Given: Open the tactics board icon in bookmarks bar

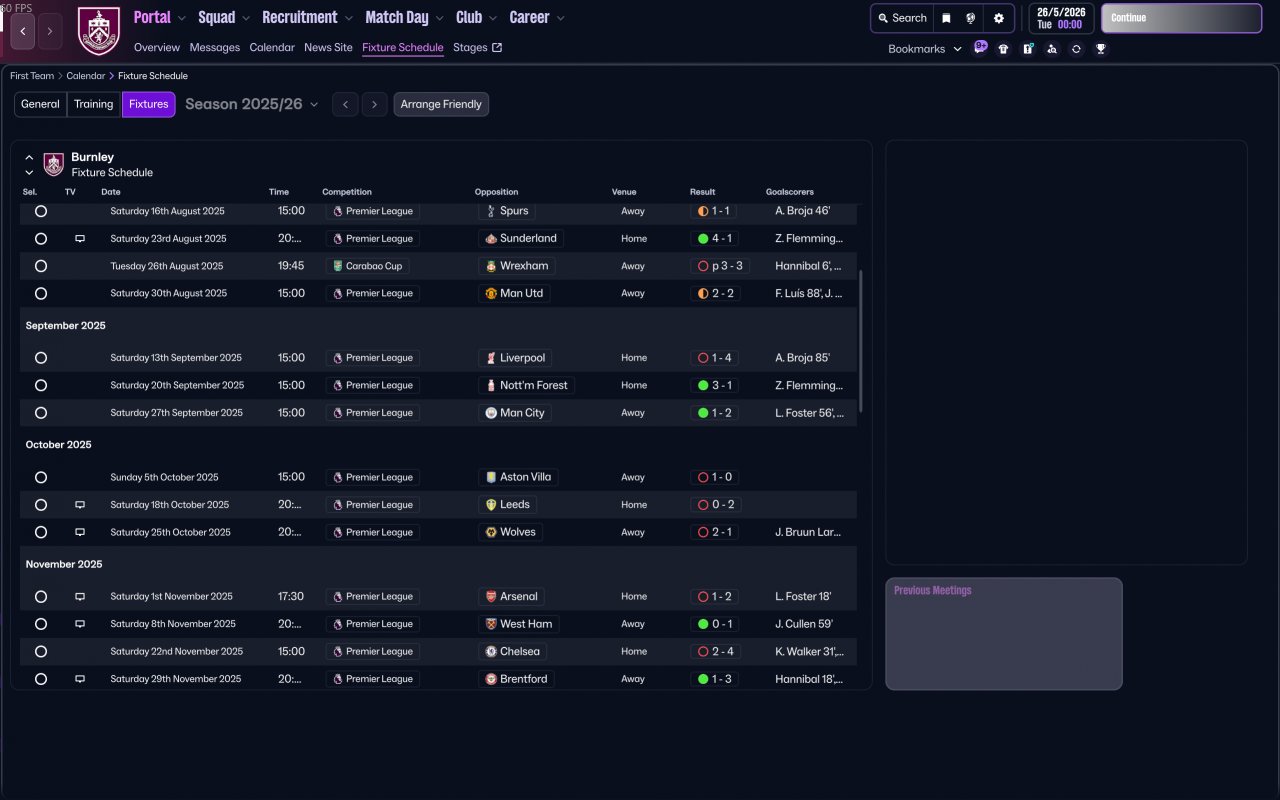Looking at the screenshot, I should coord(1028,48).
